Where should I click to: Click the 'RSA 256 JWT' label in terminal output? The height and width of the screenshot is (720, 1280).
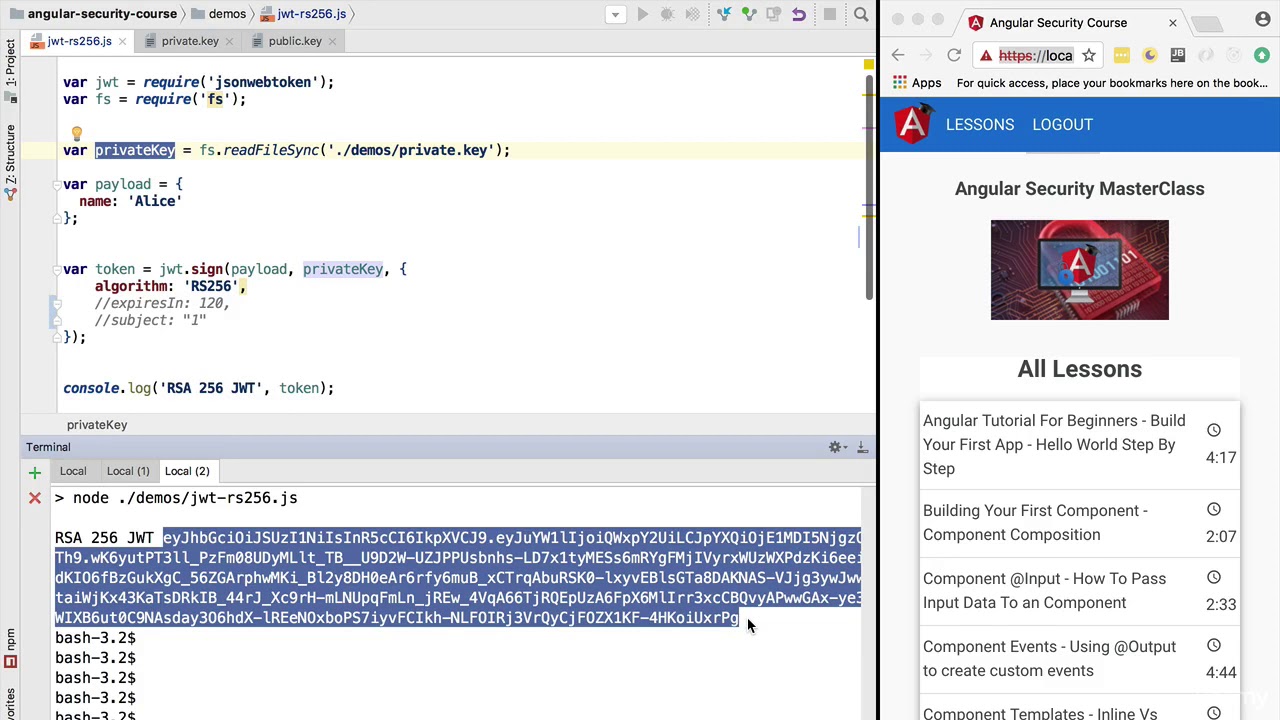click(104, 538)
